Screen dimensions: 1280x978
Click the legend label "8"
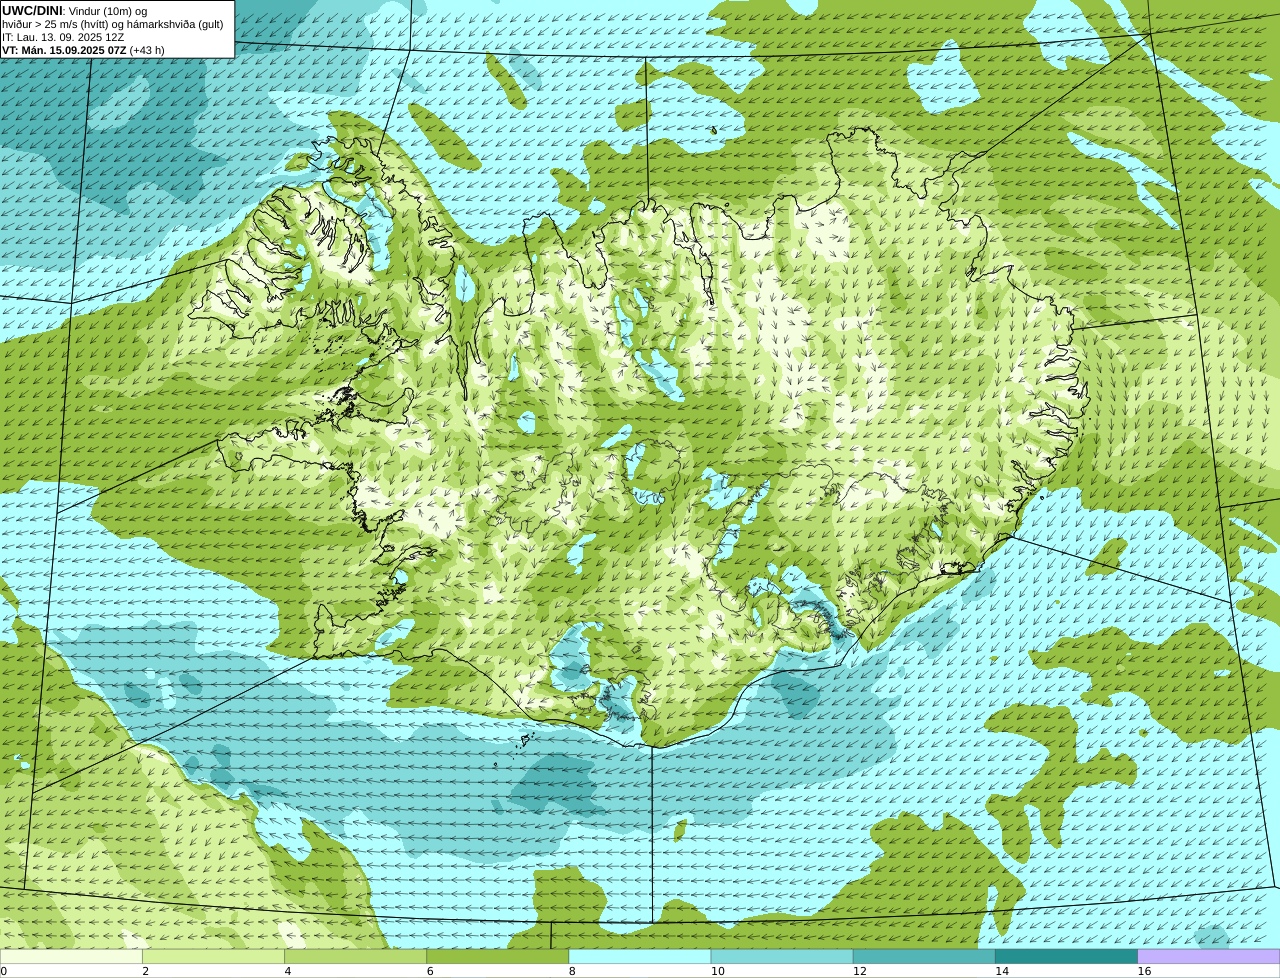572,971
